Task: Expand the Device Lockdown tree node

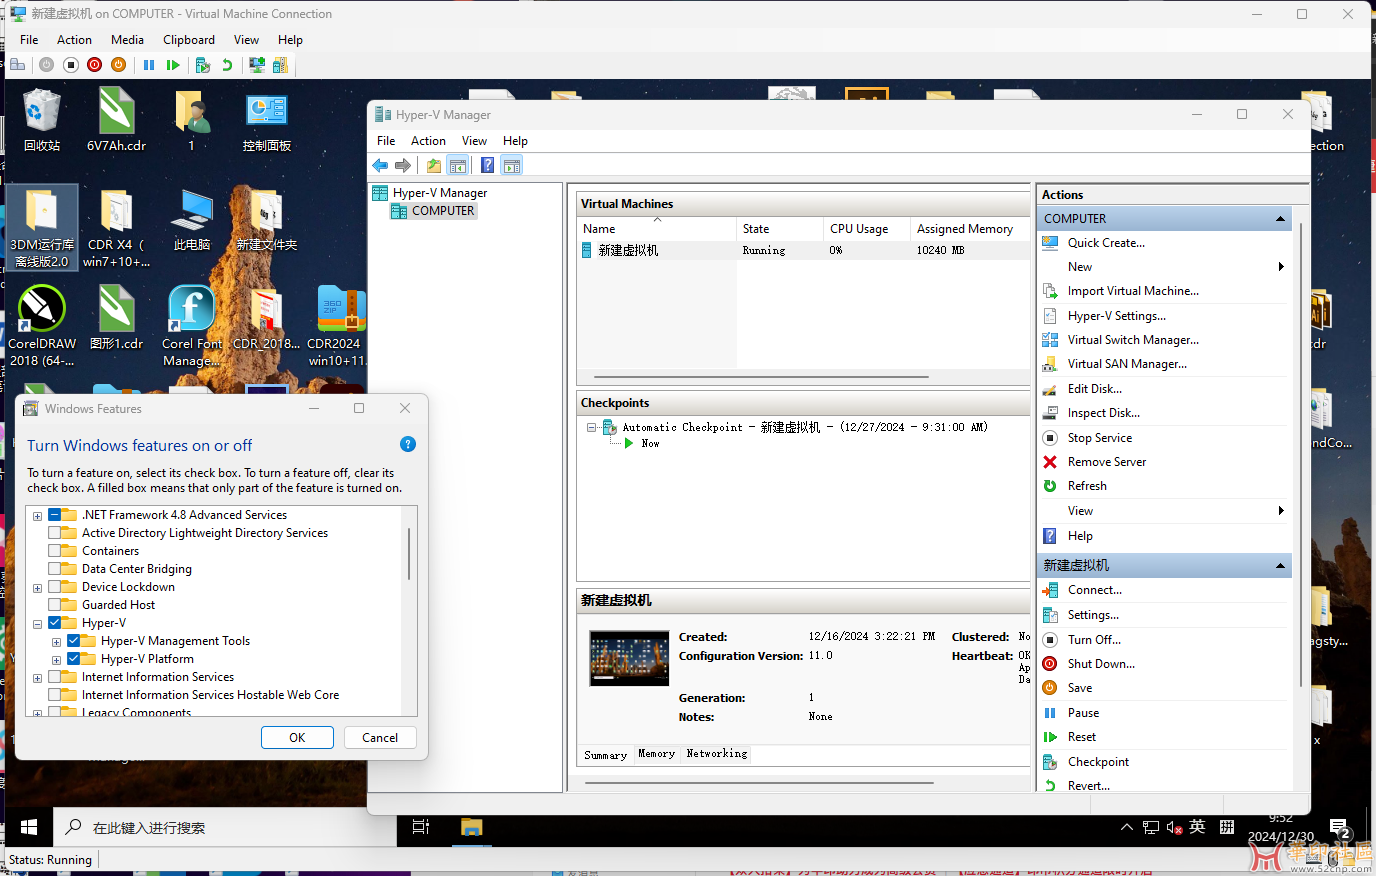Action: 37,588
